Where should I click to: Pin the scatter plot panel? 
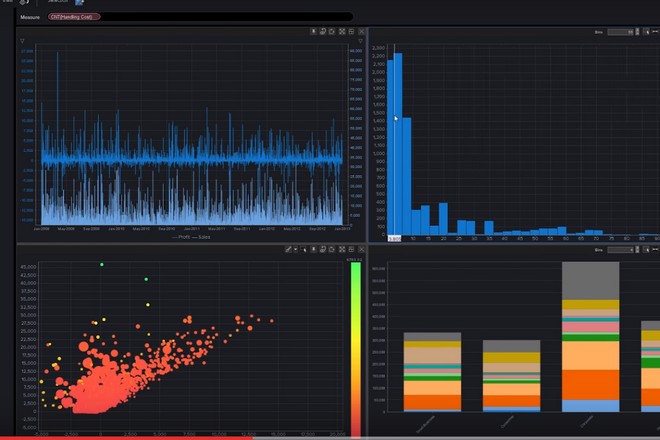(x=313, y=249)
